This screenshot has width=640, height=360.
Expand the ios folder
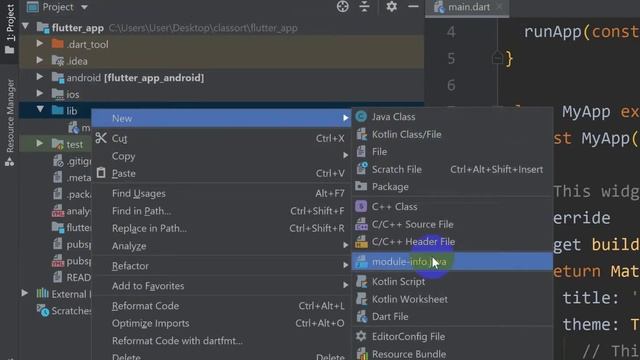click(x=40, y=94)
